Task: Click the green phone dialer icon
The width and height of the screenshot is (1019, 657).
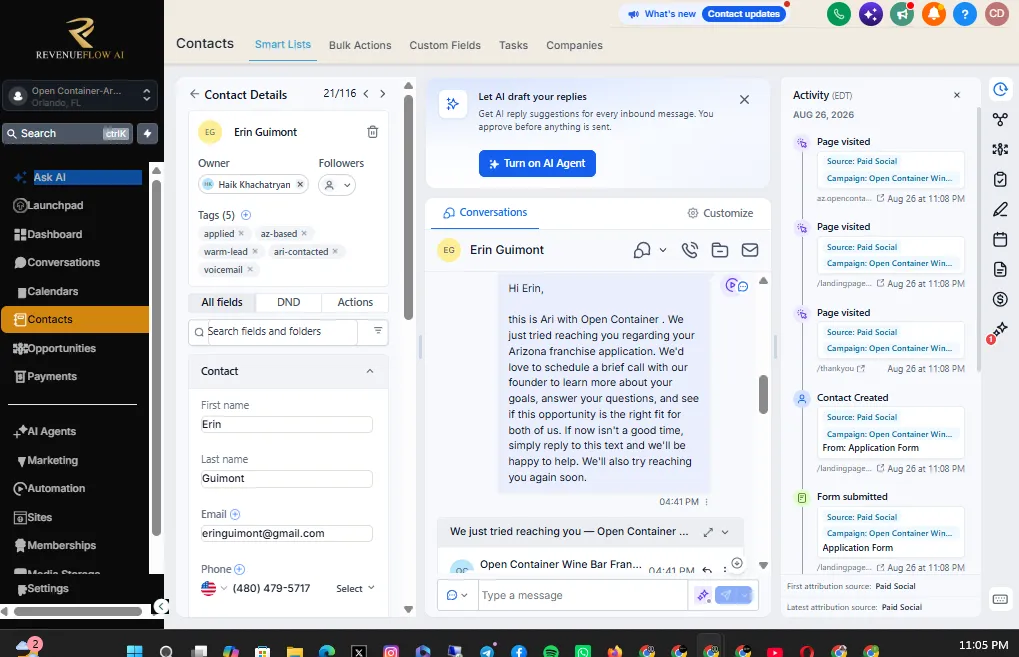Action: point(838,14)
